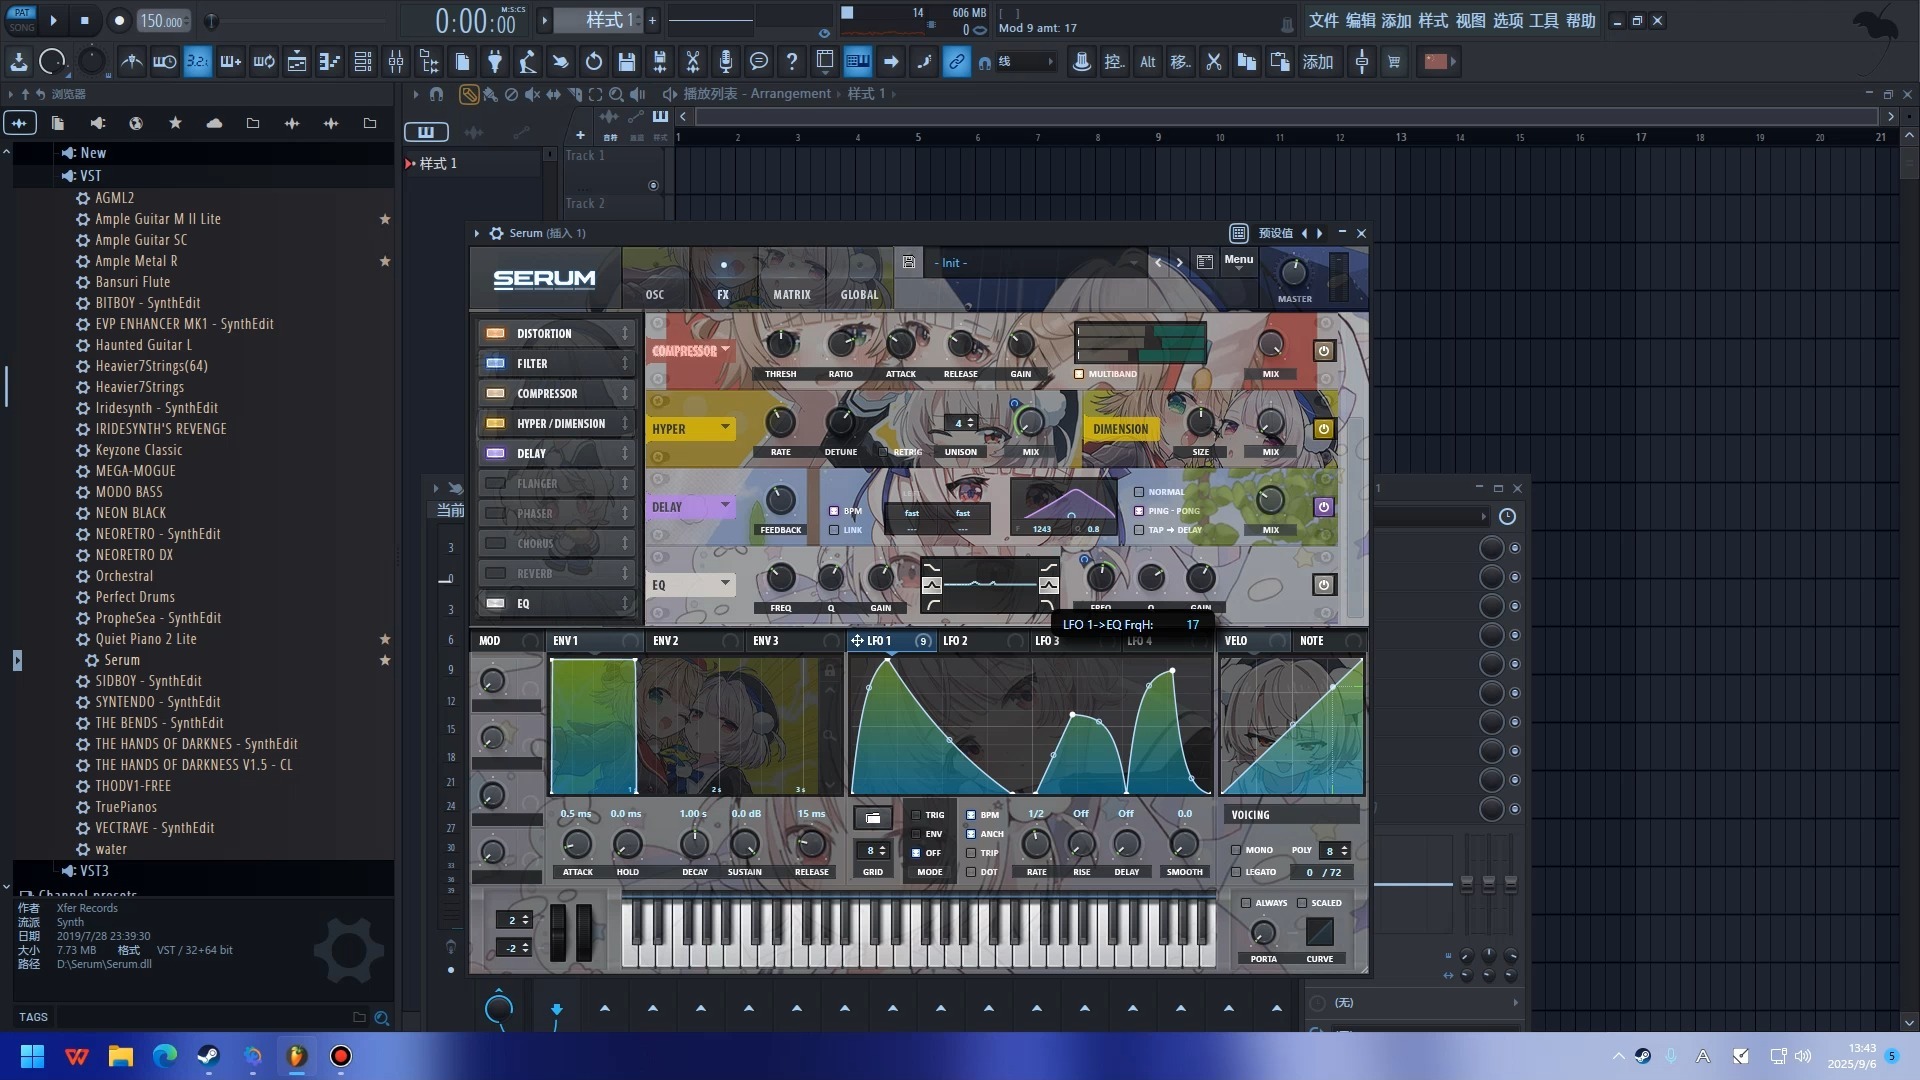This screenshot has width=1920, height=1080.
Task: Enable the LEGATO voicing checkbox
Action: point(1236,872)
